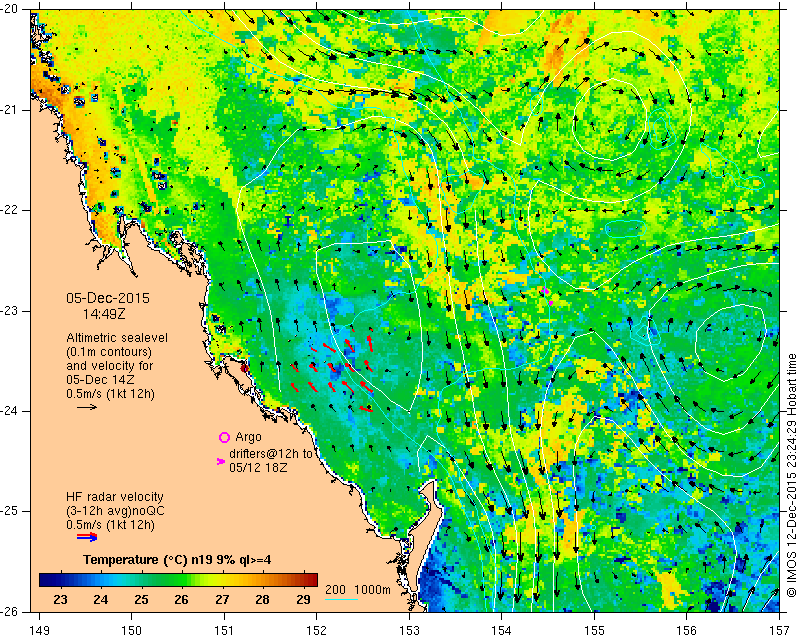The width and height of the screenshot is (800, 640).
Task: Click the magenta Argo circle symbol in legend
Action: [x=224, y=437]
